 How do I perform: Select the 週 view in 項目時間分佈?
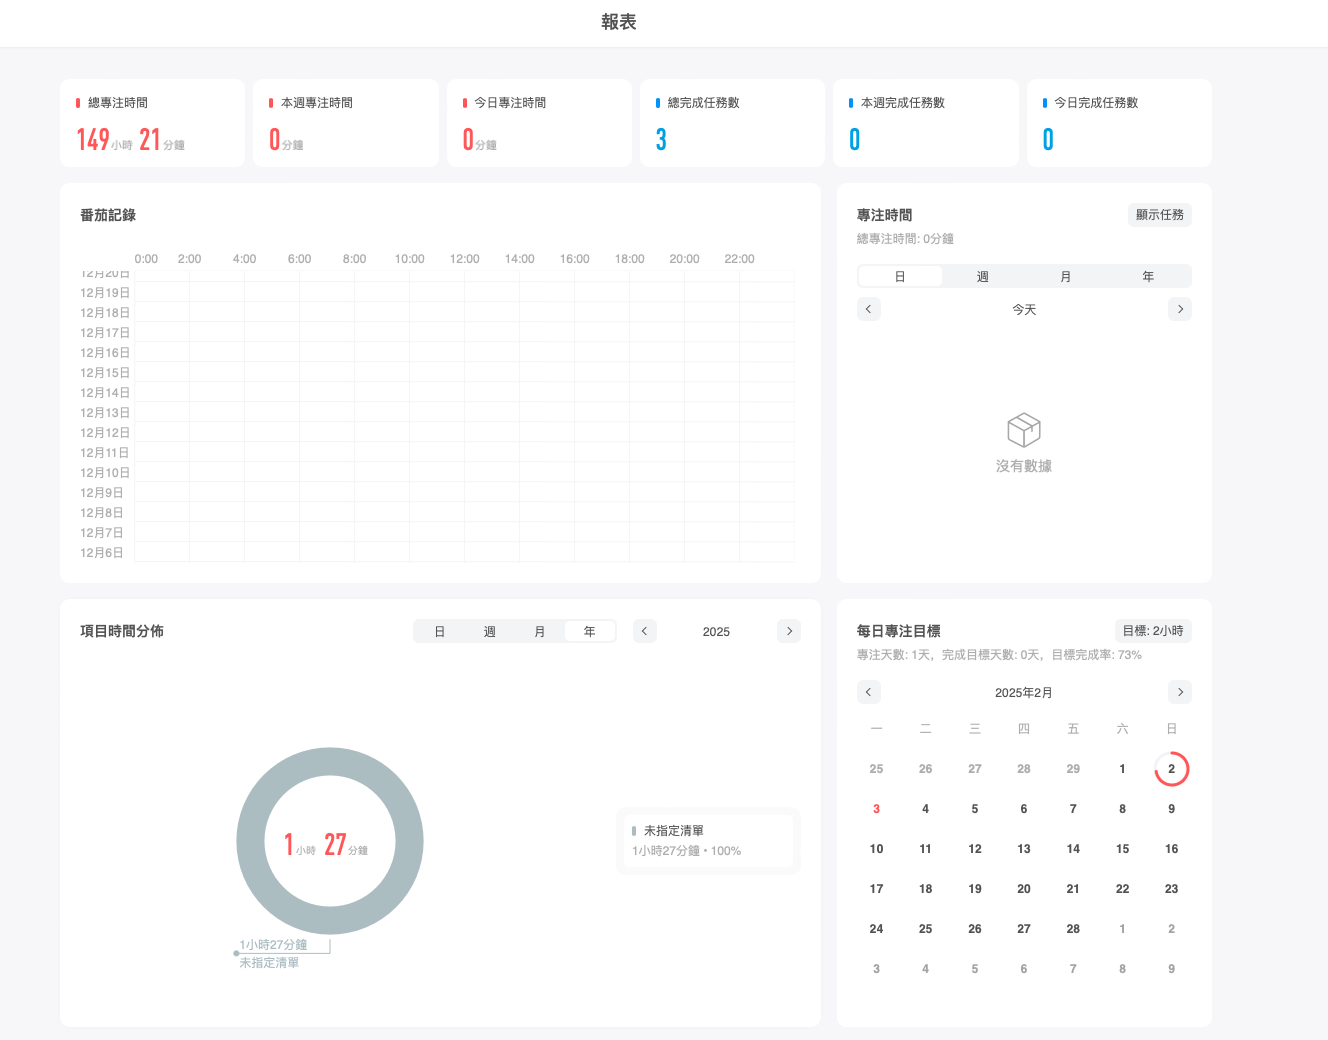coord(489,630)
